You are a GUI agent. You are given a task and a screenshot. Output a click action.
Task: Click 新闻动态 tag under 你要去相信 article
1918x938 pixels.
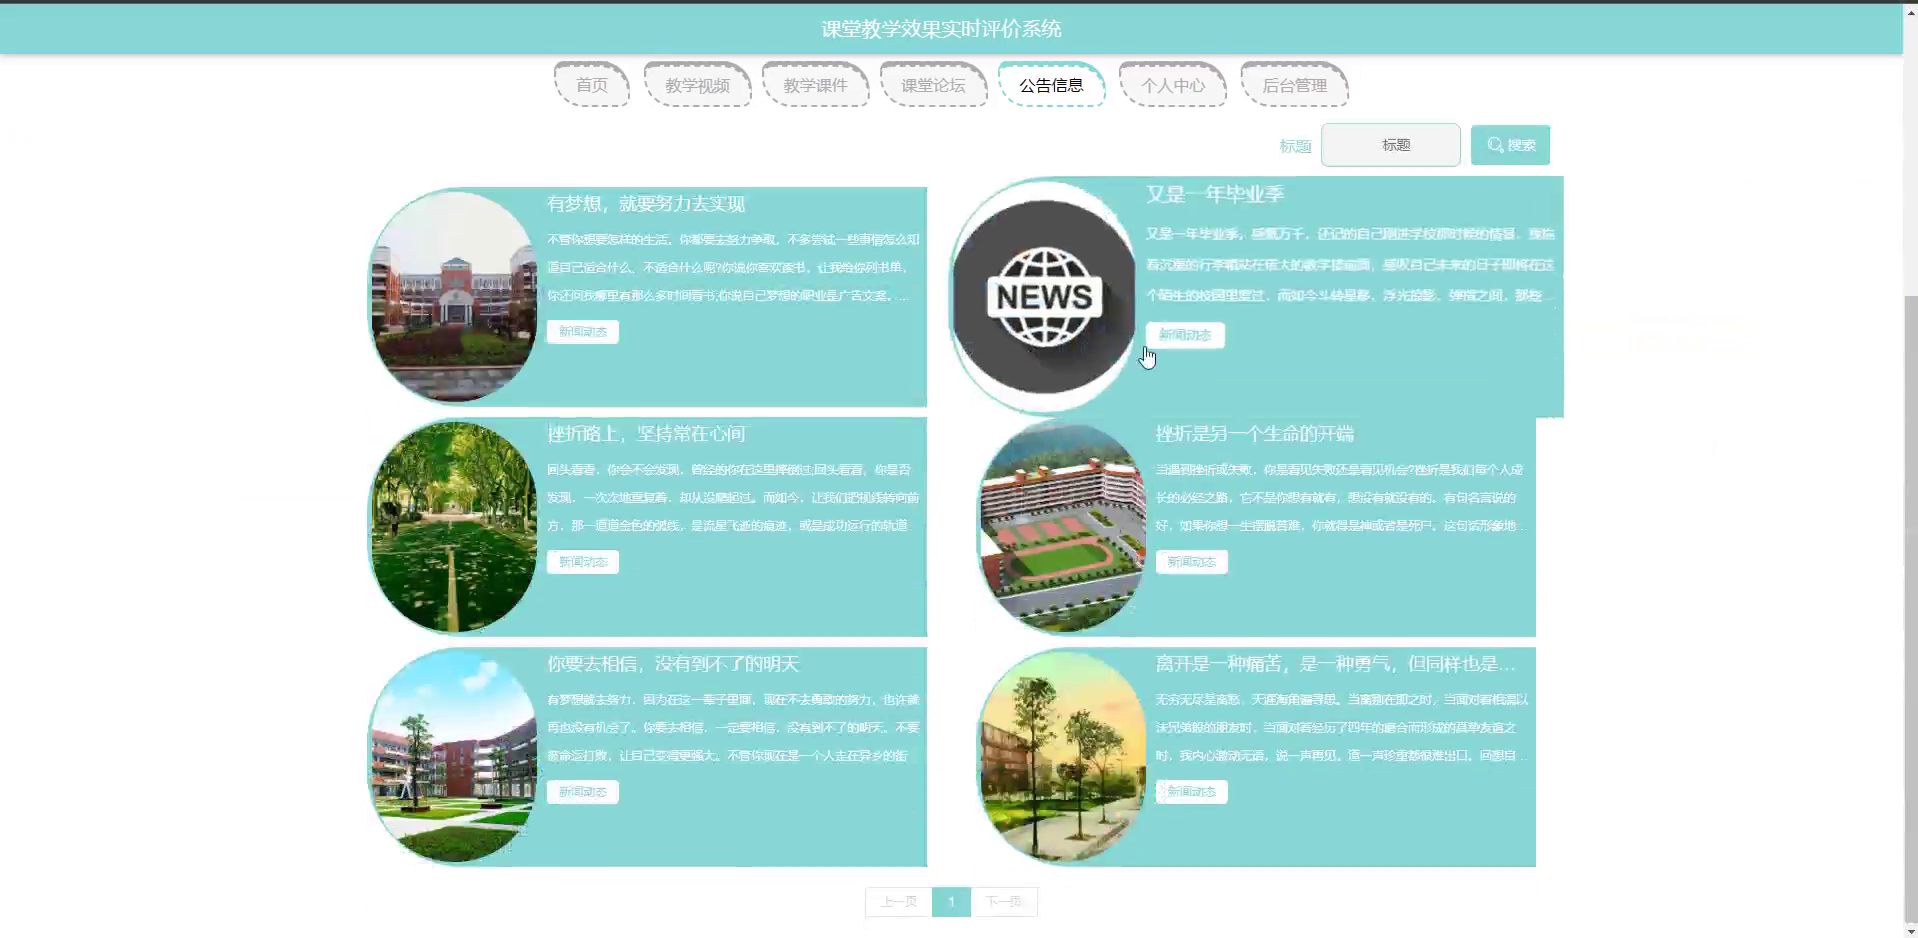pyautogui.click(x=583, y=792)
